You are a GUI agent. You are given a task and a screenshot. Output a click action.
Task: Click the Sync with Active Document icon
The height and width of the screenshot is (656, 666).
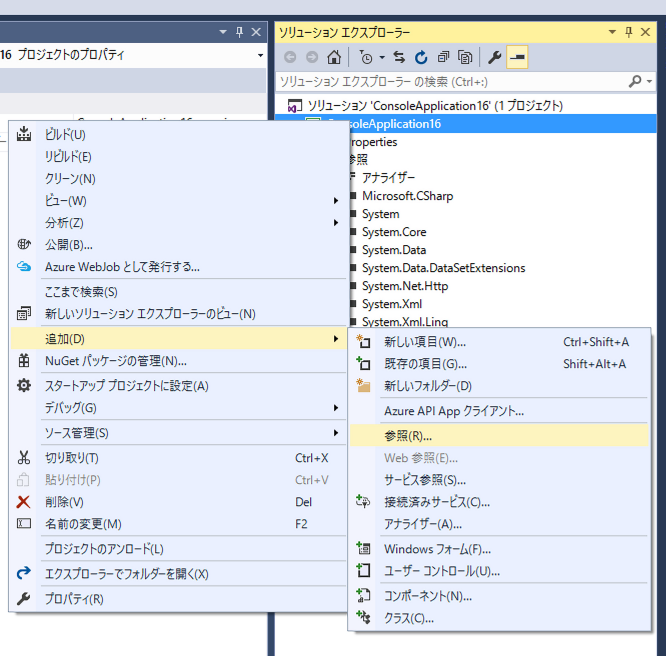400,57
